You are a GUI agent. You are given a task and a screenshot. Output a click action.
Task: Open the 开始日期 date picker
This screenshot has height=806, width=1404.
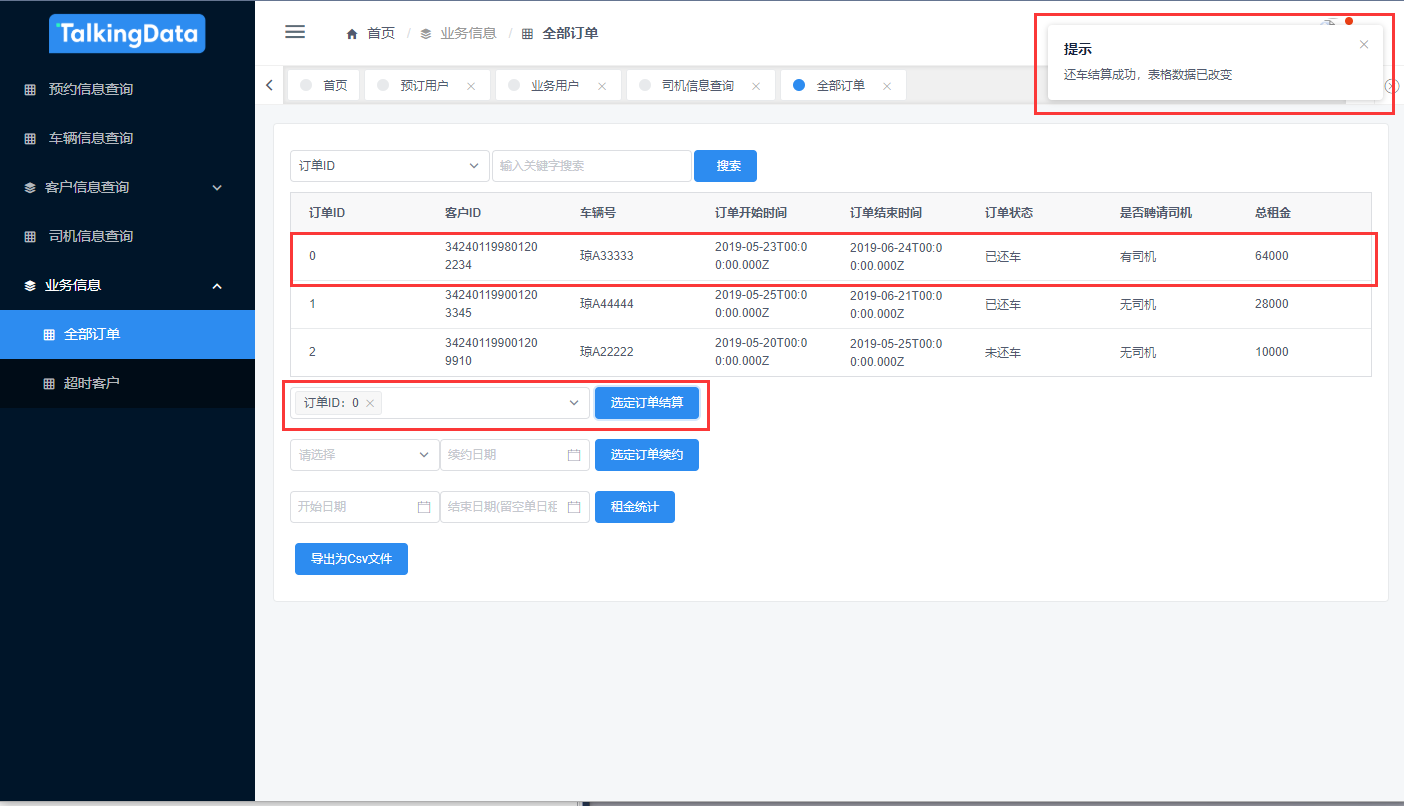(364, 507)
